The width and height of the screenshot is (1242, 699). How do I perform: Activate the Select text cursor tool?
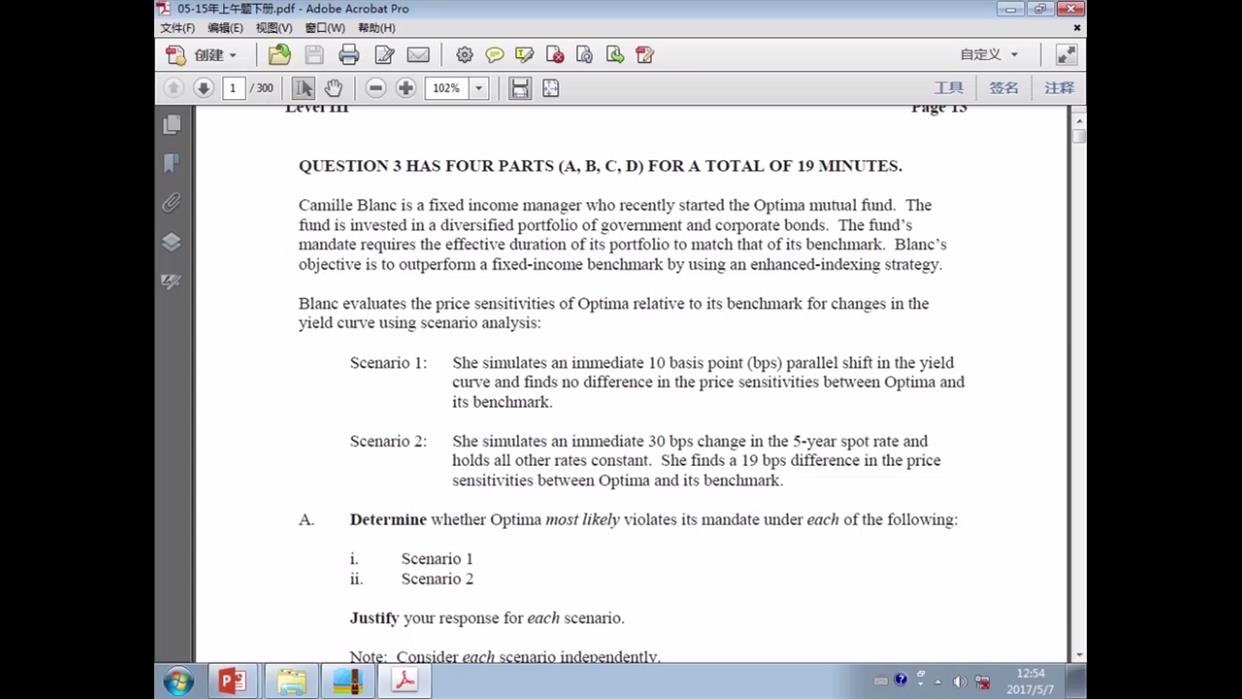click(x=303, y=88)
